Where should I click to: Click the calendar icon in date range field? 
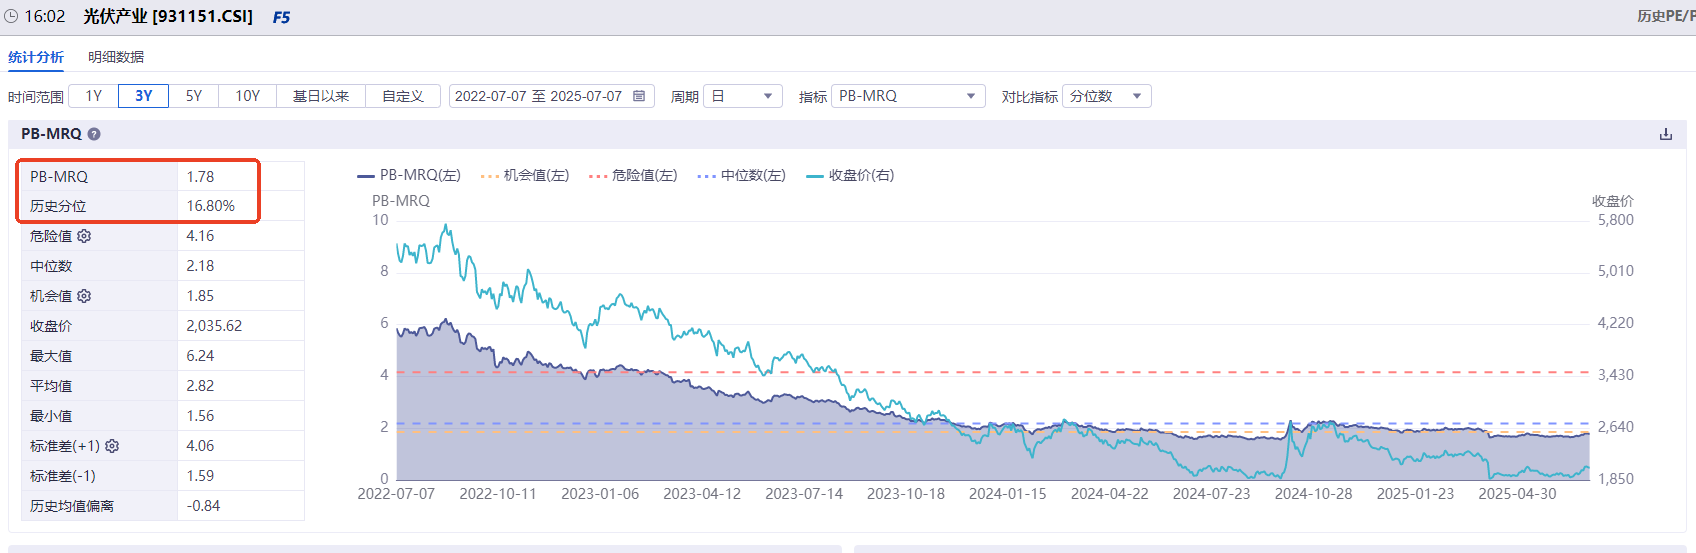click(x=639, y=96)
